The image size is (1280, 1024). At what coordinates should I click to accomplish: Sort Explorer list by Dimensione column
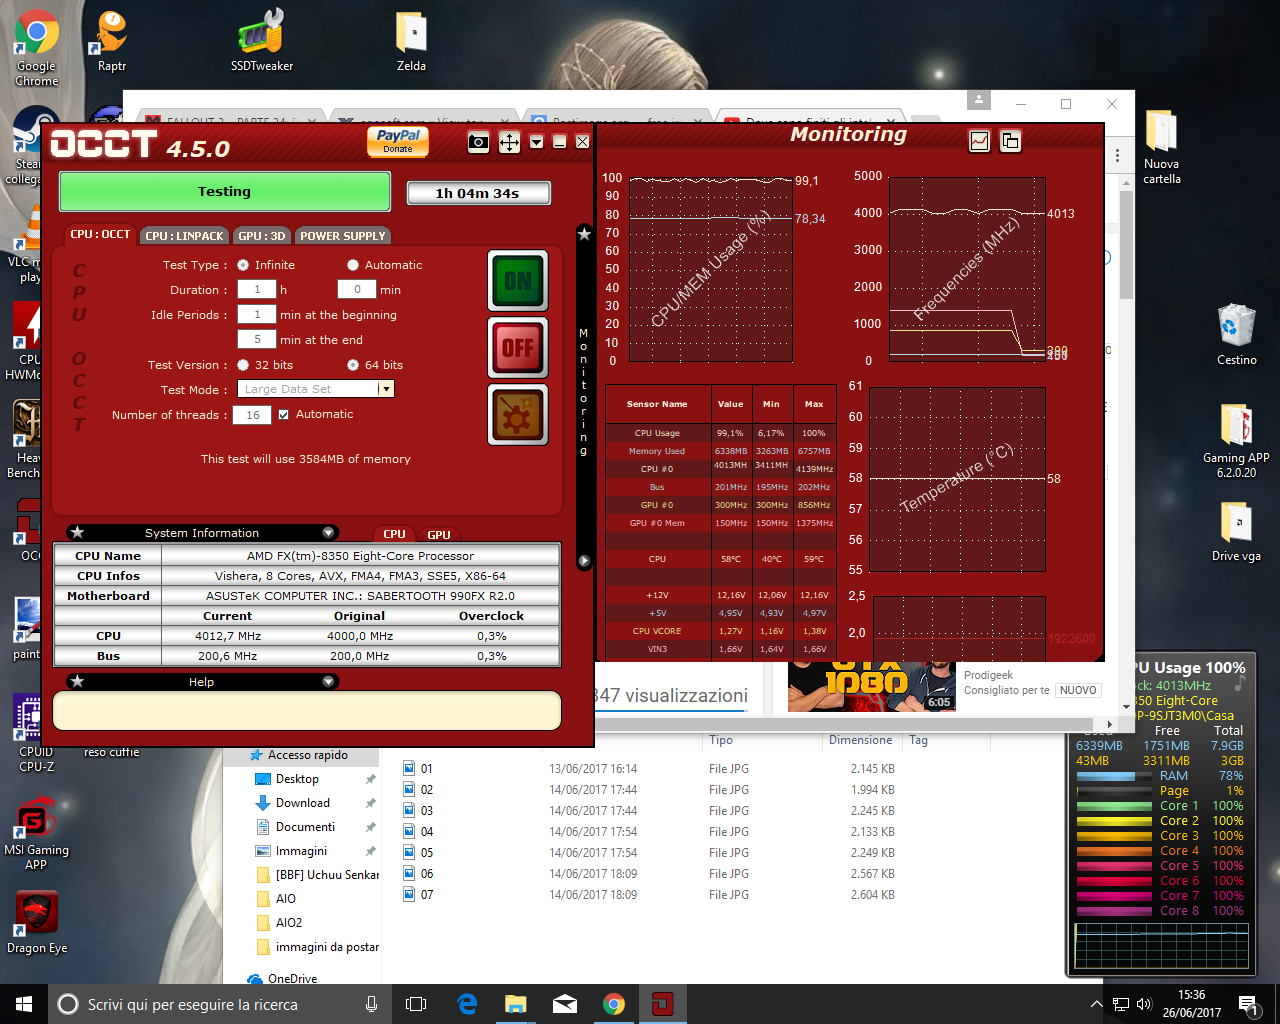coord(860,740)
